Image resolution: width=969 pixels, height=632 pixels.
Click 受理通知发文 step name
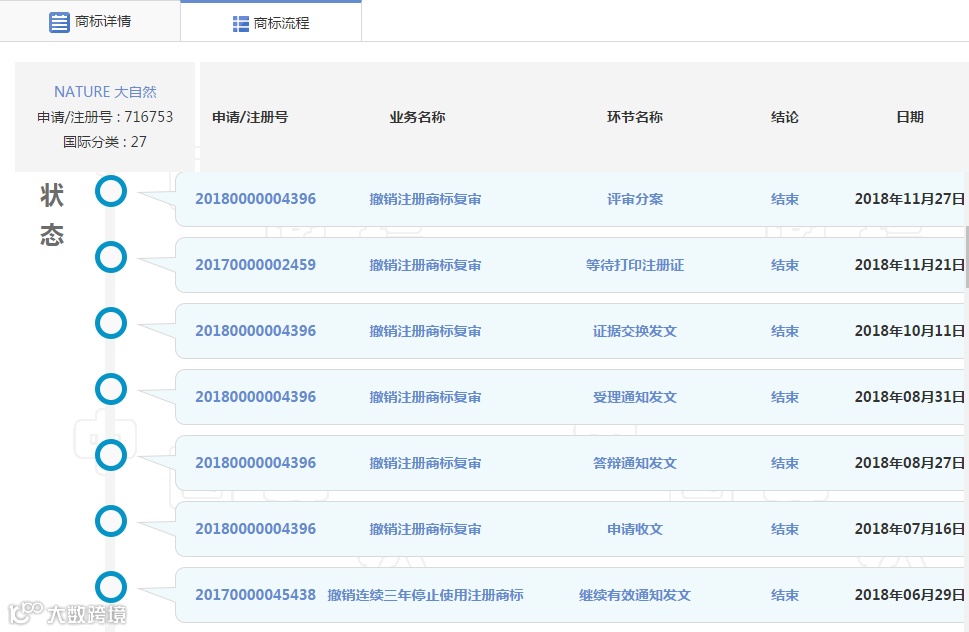pos(635,398)
